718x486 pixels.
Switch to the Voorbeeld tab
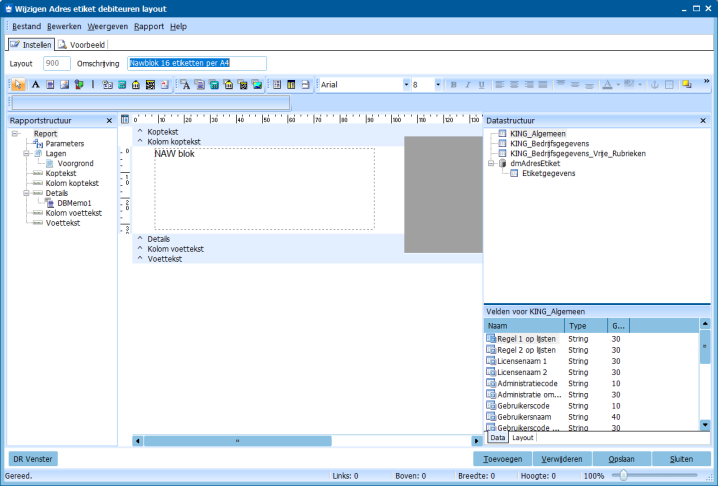(81, 44)
